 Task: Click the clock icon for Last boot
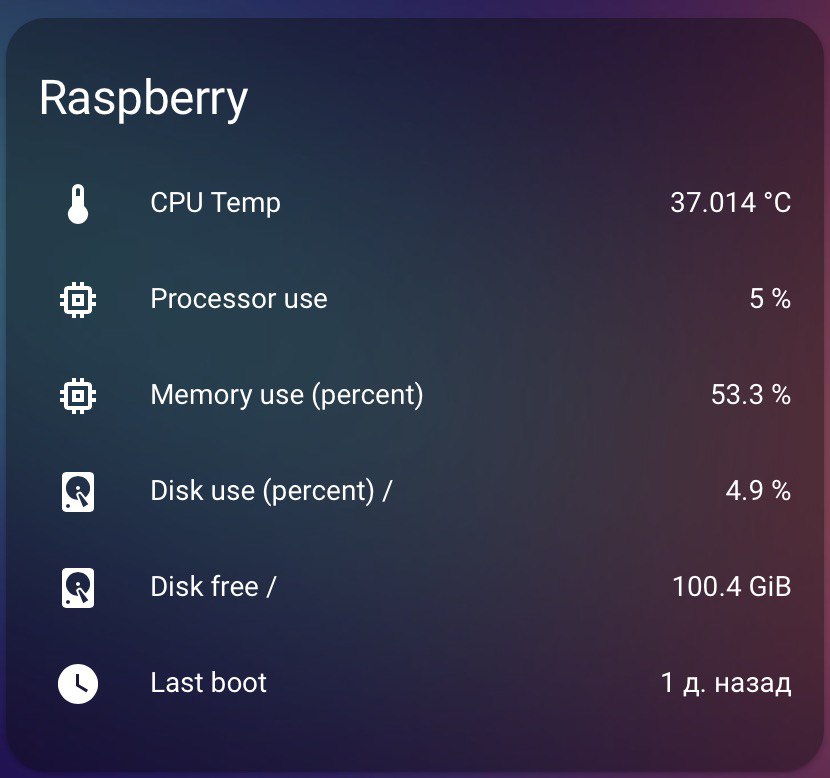pyautogui.click(x=78, y=683)
